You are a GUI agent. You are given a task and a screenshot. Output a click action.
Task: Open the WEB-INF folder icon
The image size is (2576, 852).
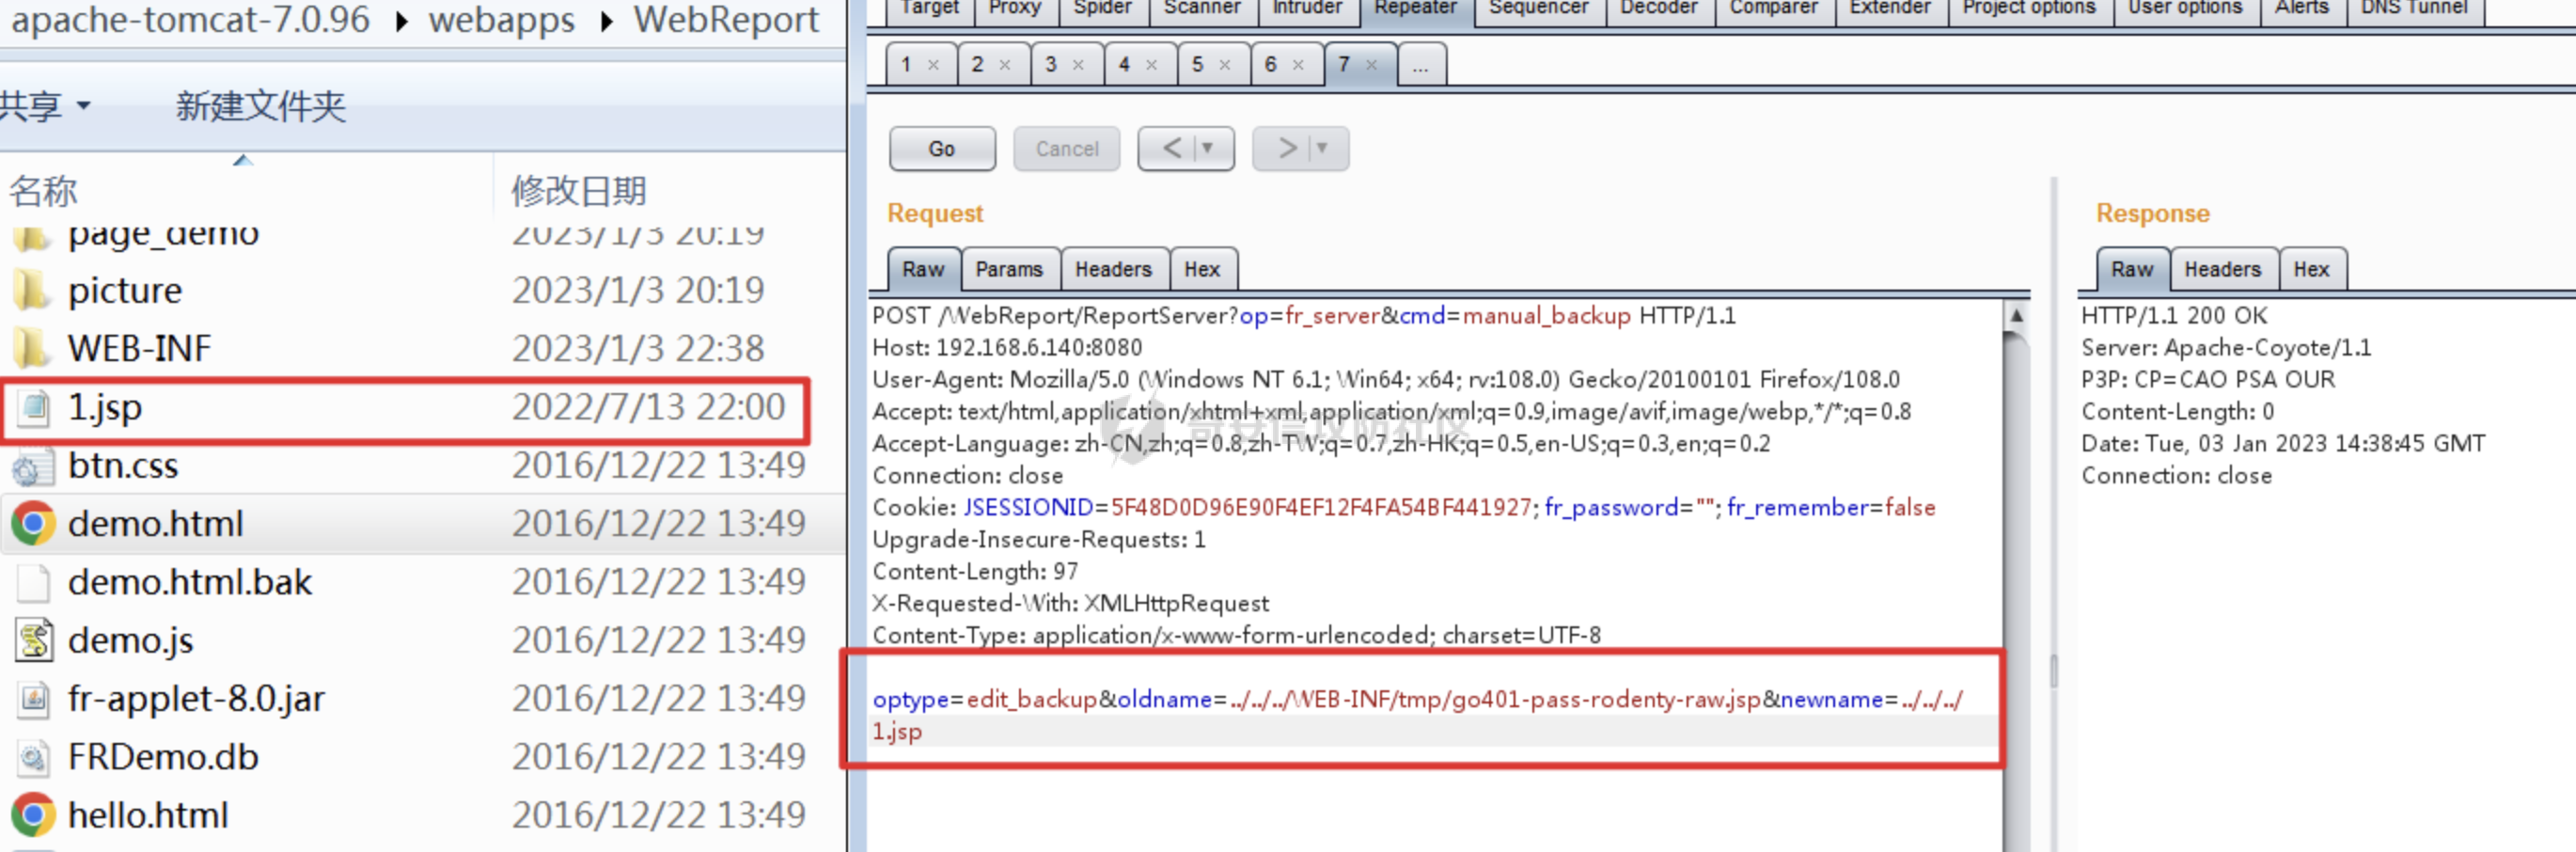pyautogui.click(x=33, y=349)
